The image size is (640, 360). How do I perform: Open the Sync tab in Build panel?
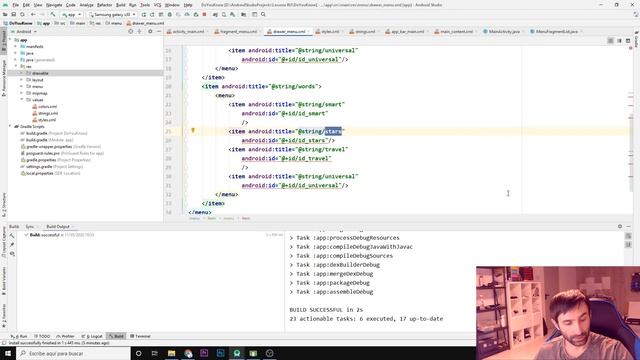[x=30, y=227]
